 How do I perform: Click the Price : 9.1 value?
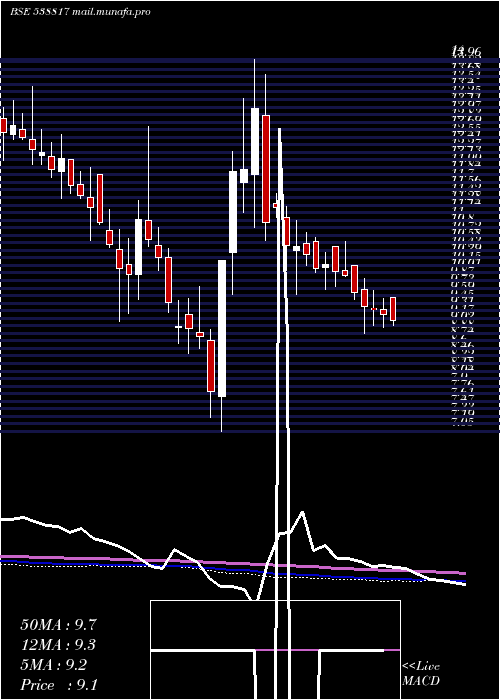pos(59,685)
